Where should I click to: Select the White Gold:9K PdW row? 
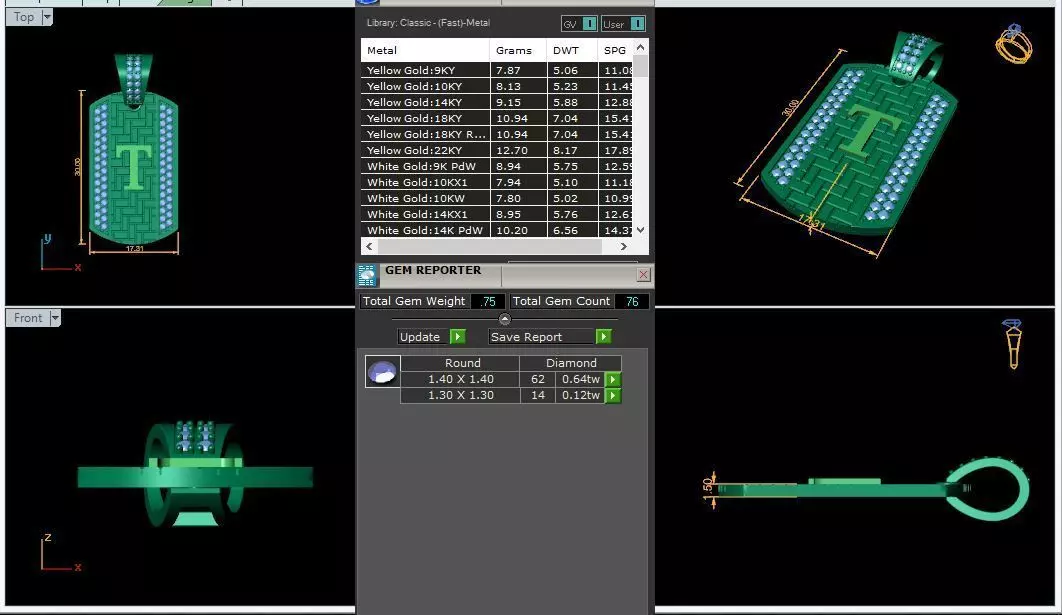pos(497,167)
